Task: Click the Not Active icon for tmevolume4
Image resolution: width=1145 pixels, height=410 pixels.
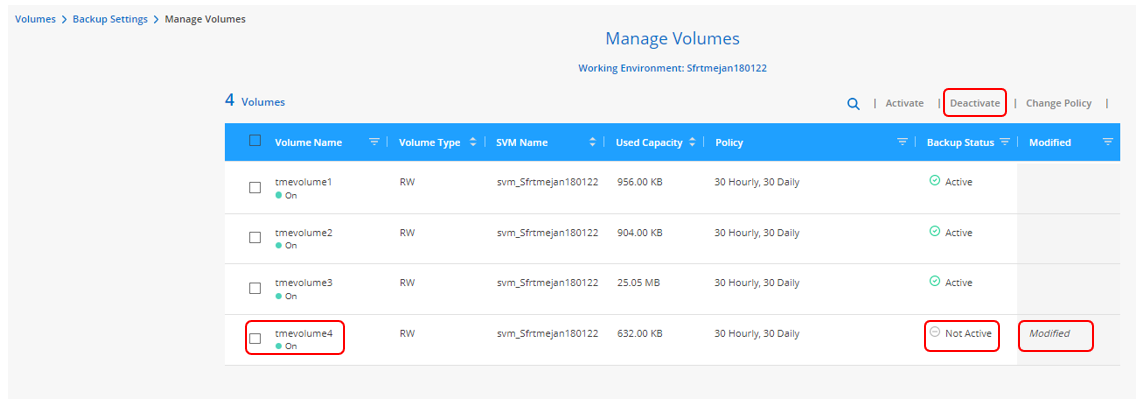Action: 934,332
